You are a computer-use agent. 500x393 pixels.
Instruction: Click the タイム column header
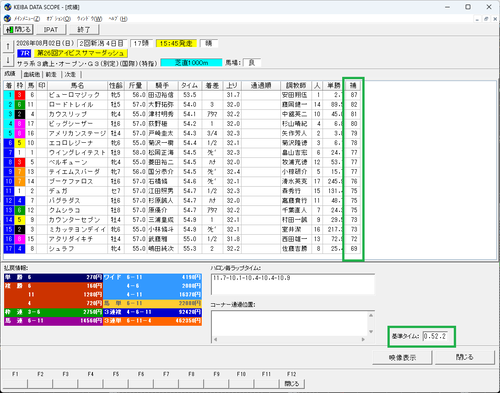click(189, 86)
